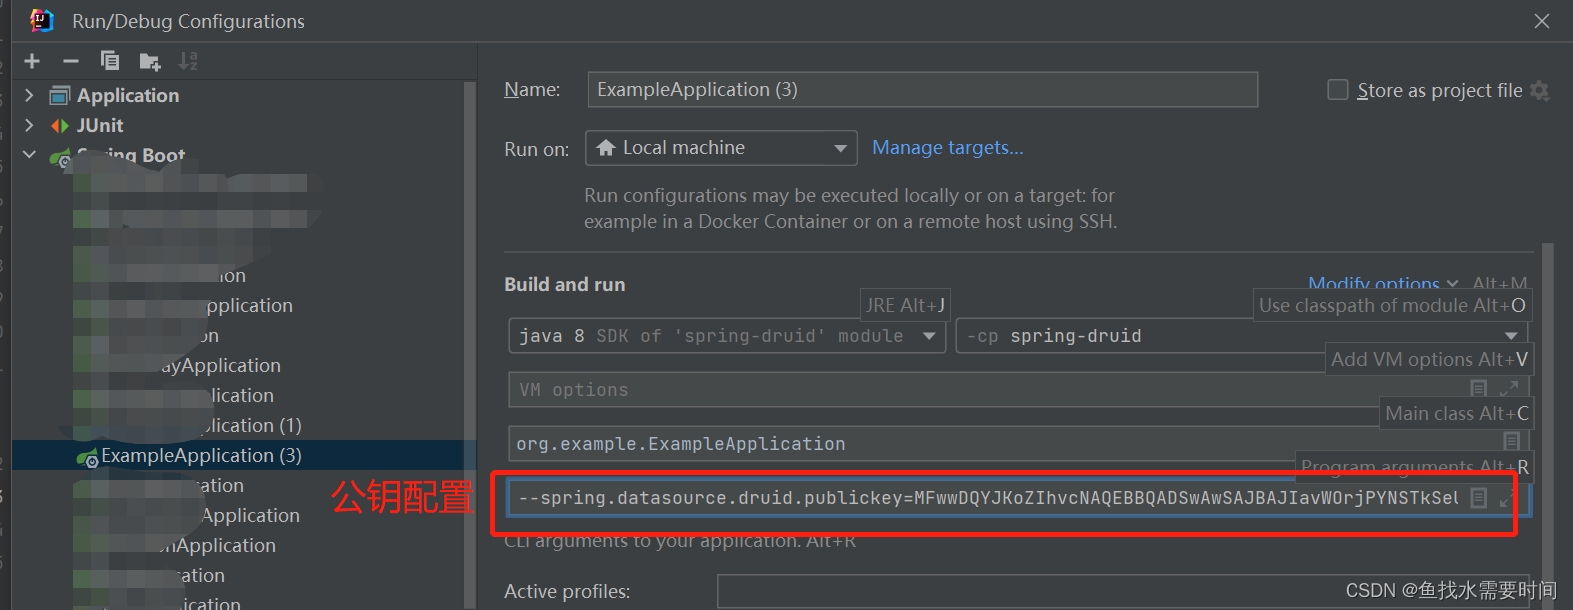1573x610 pixels.
Task: Close the Run/Debug Configurations dialog
Action: point(1542,21)
